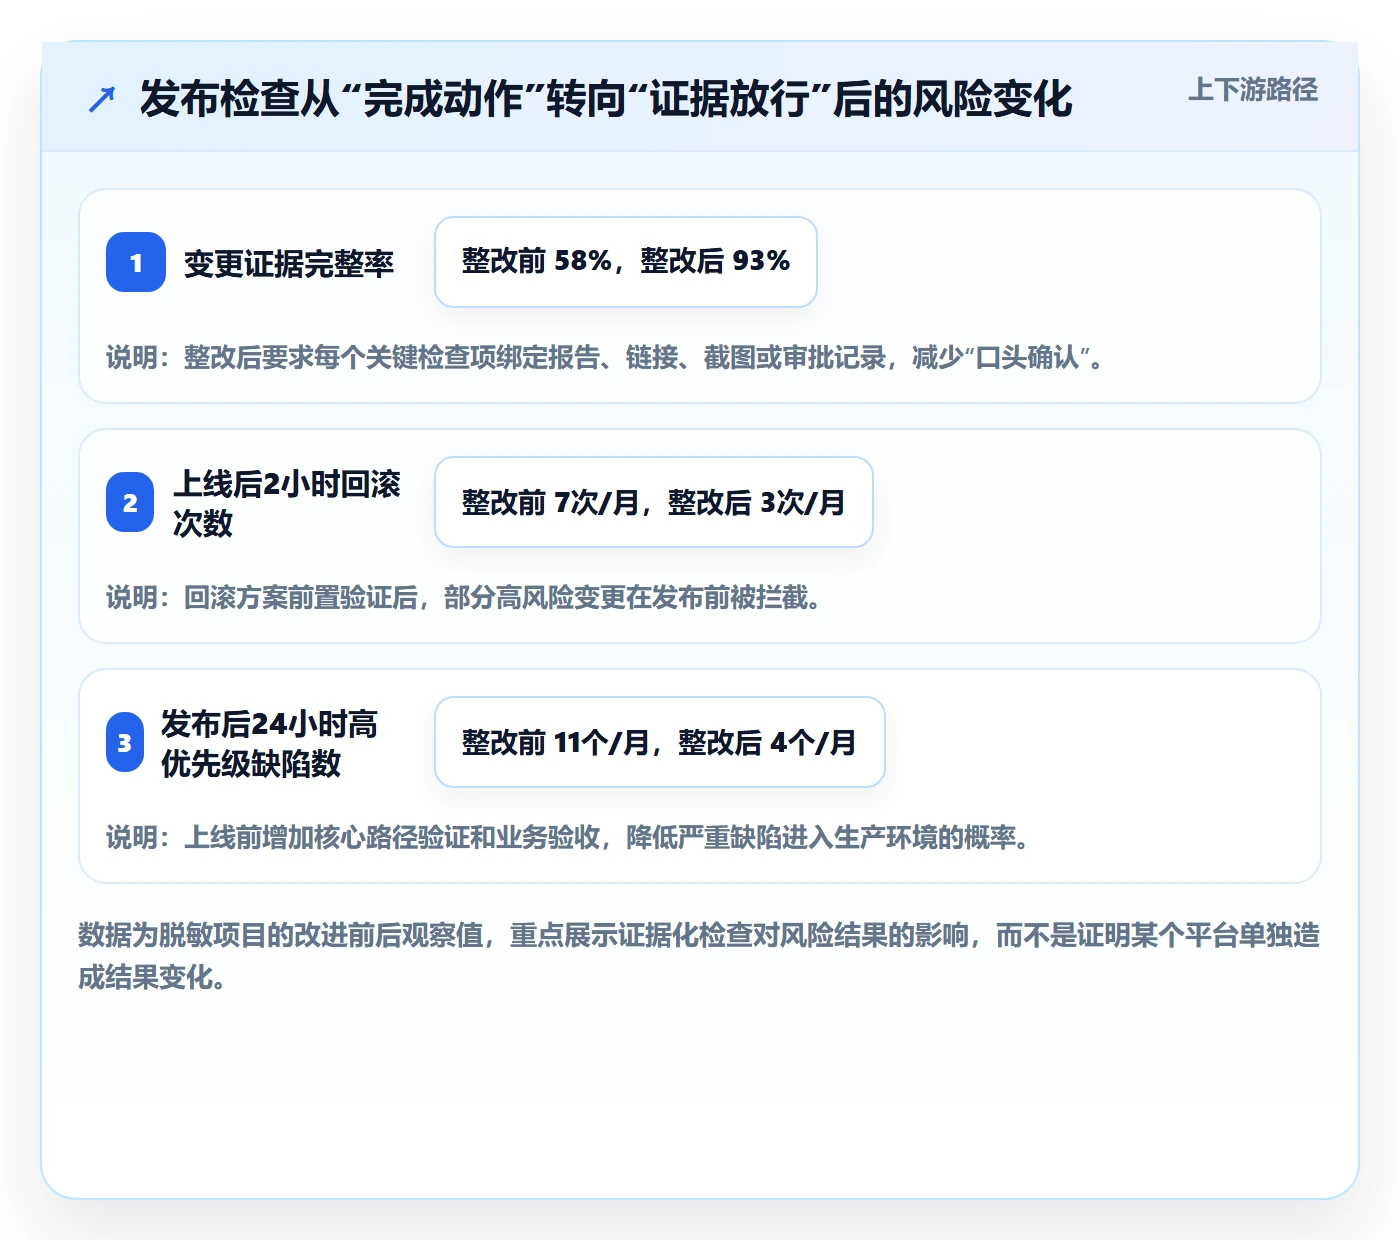Screen dimensions: 1400x1240
Task: Select the value box 整改前 58%，整改后 93%
Action: click(626, 262)
